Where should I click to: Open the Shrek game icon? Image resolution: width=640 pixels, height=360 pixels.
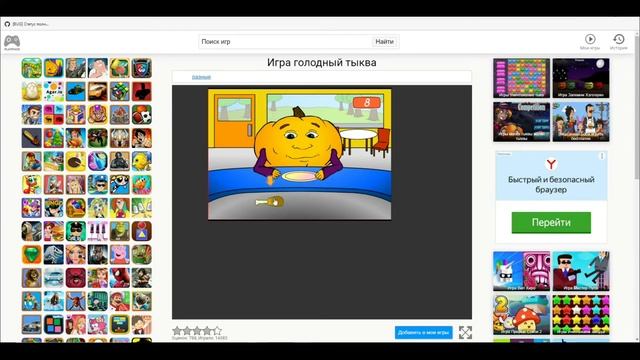120,231
